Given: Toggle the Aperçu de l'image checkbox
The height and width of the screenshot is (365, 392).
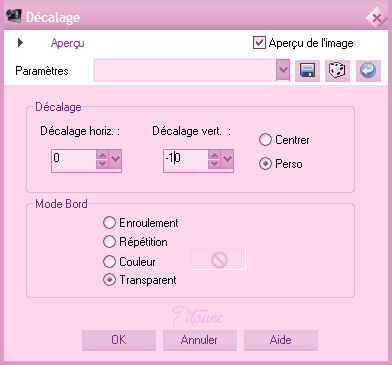Looking at the screenshot, I should (259, 43).
